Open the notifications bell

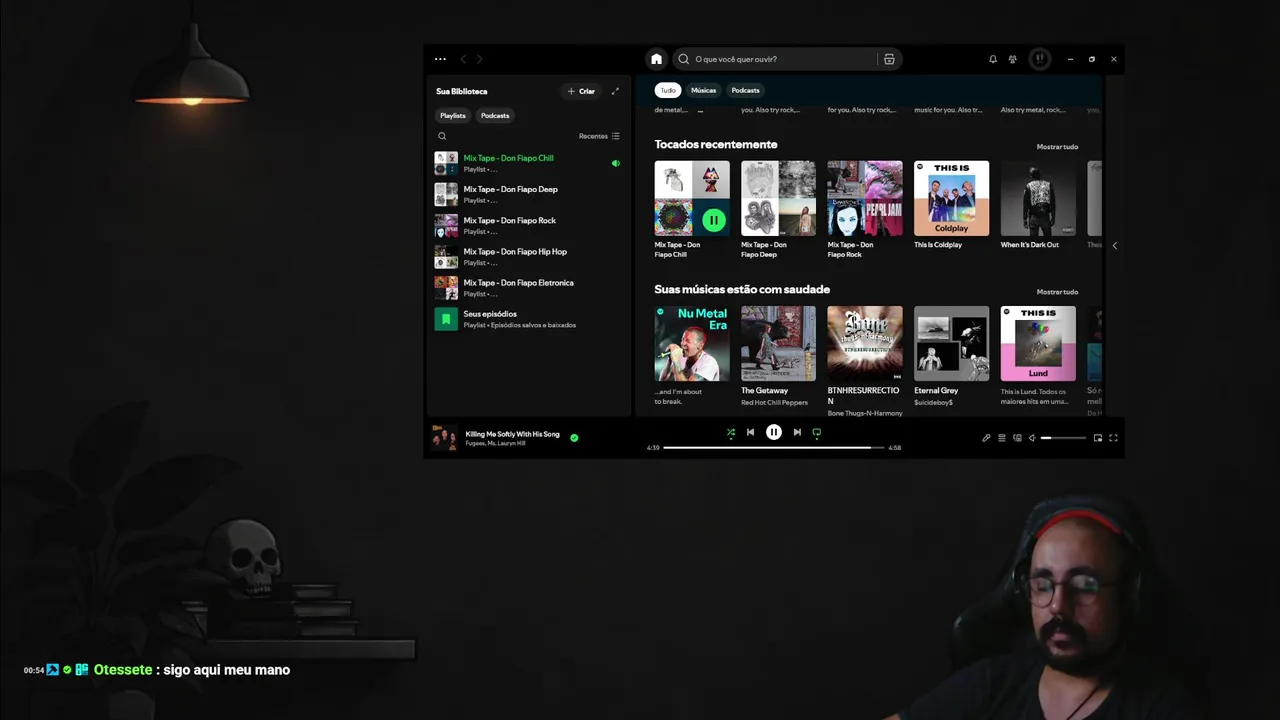[x=993, y=59]
